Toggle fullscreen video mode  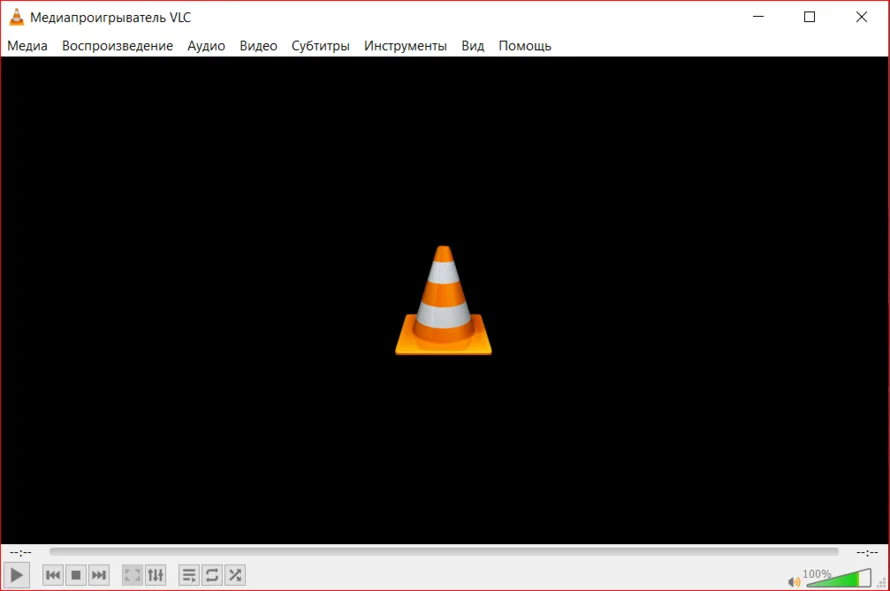click(x=132, y=575)
